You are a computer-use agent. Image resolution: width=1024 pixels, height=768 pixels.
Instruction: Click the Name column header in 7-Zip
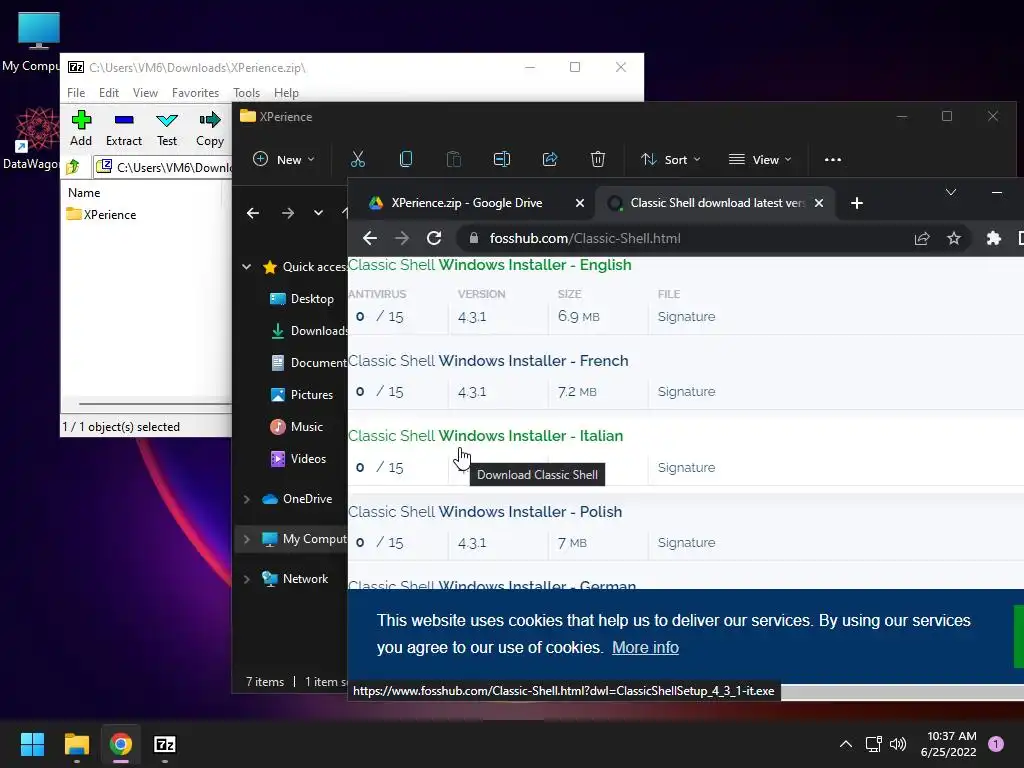coord(84,193)
